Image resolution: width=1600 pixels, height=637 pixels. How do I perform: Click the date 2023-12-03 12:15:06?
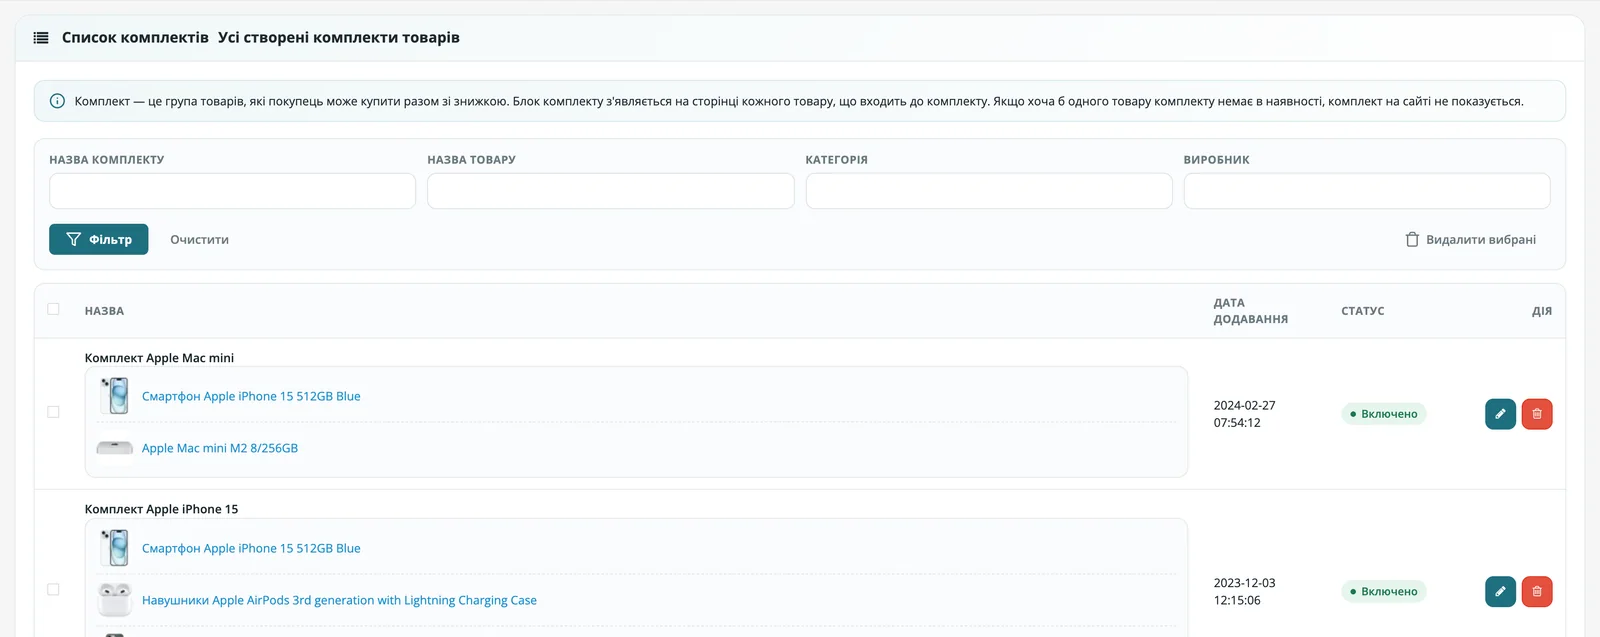point(1245,592)
